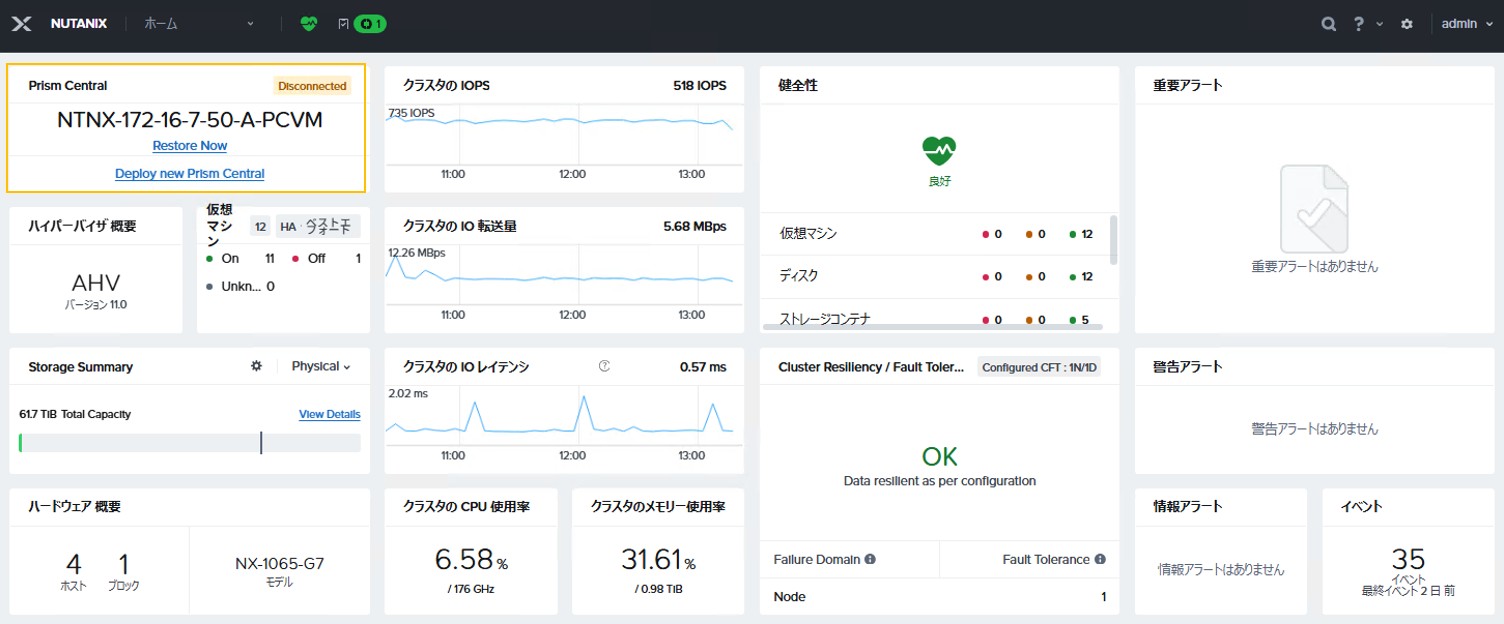Open the health heart icon in top bar
The image size is (1504, 624).
click(309, 23)
